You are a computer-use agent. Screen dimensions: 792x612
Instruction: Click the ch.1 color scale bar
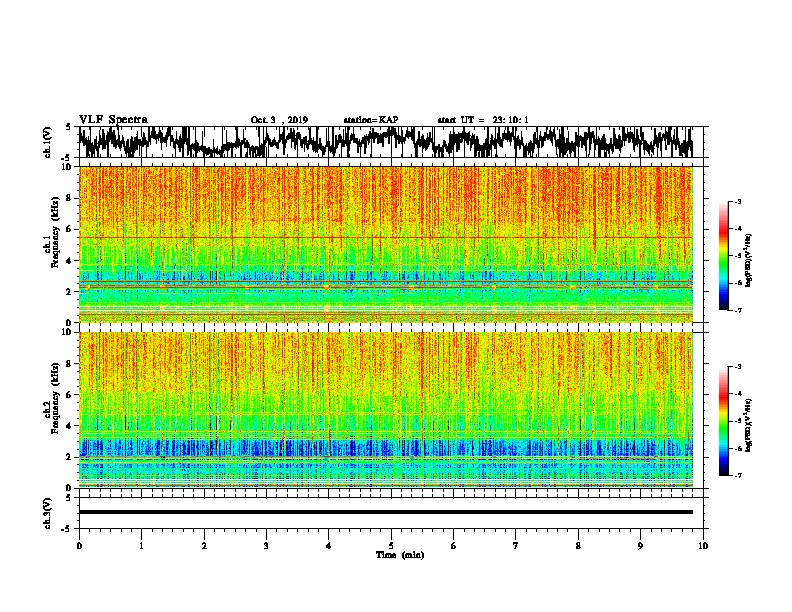(724, 256)
